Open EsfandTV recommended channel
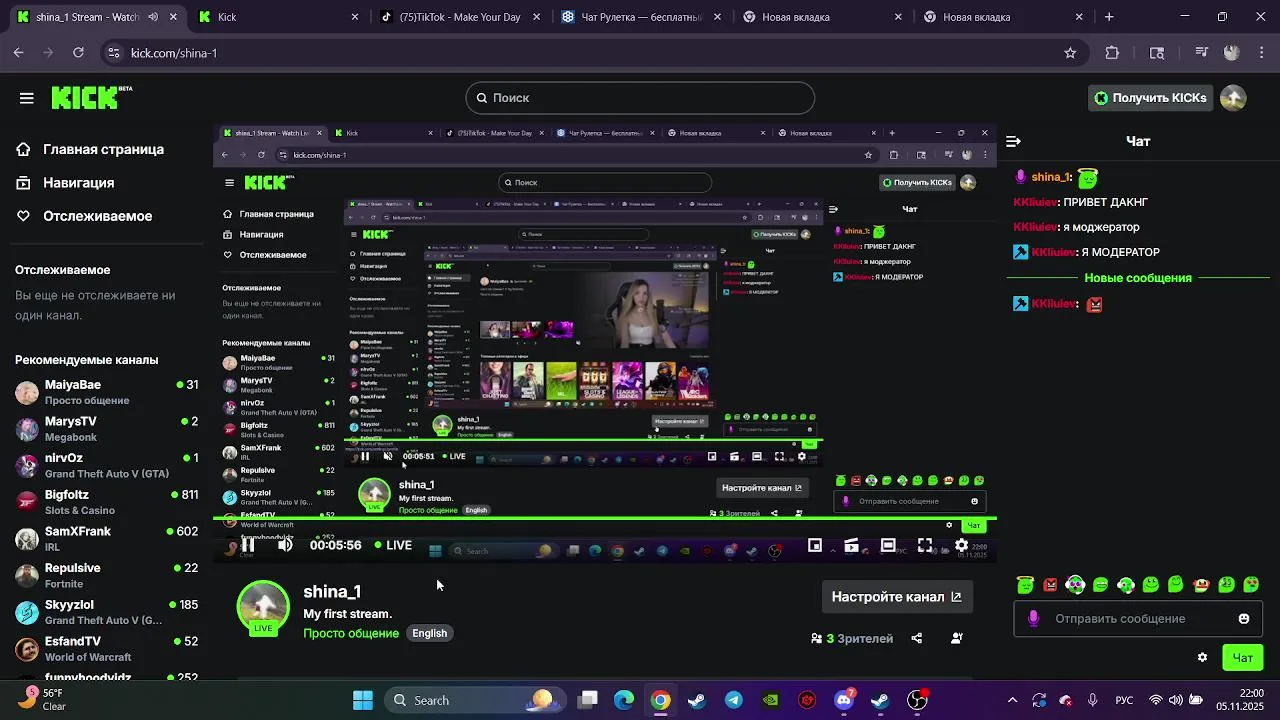Viewport: 1280px width, 720px height. (x=107, y=649)
